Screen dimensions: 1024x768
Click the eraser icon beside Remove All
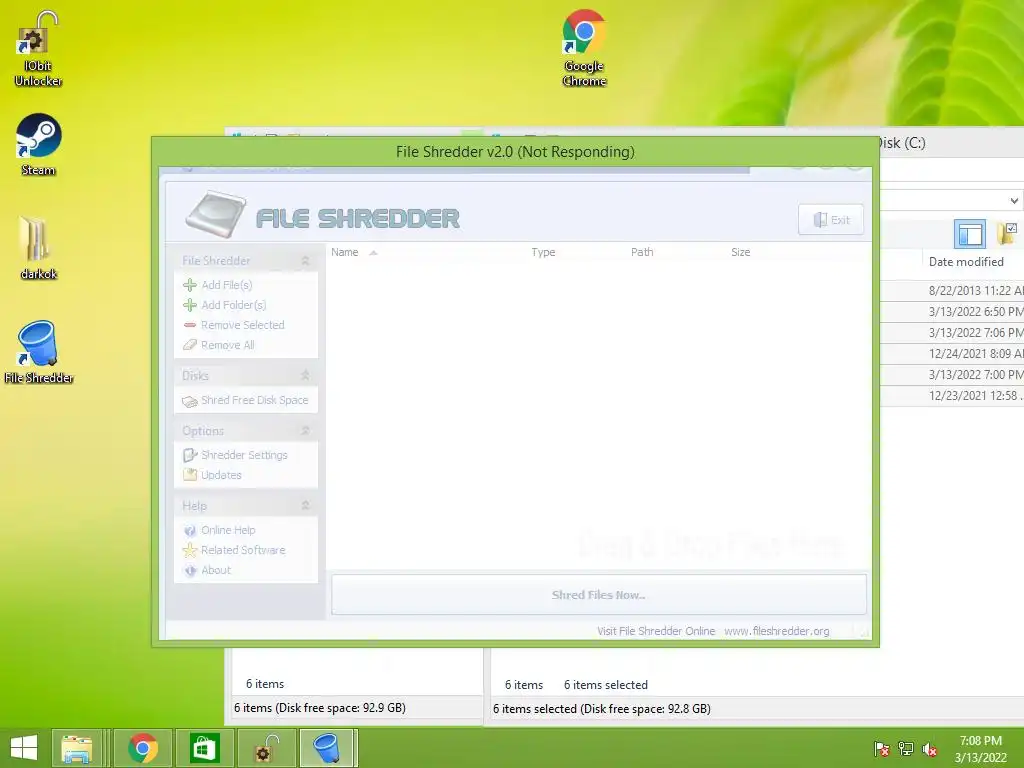click(x=190, y=345)
